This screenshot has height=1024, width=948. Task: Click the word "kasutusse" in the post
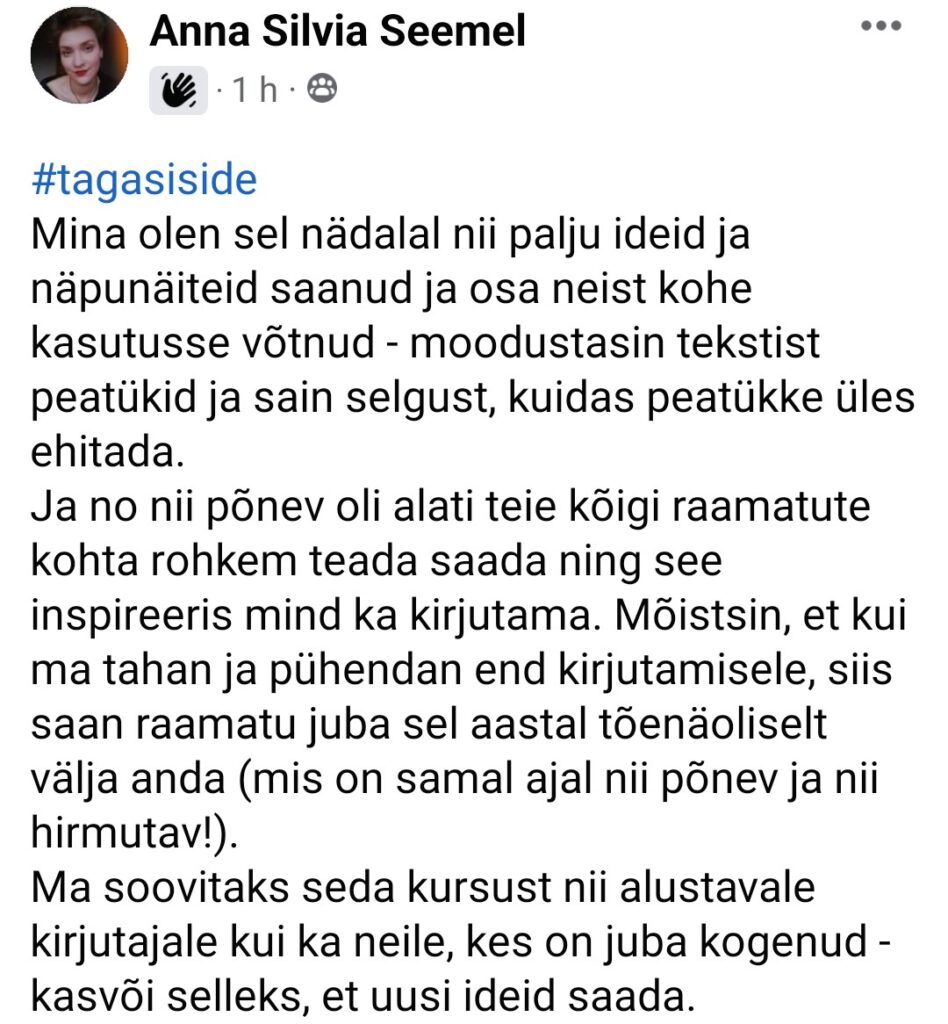130,343
